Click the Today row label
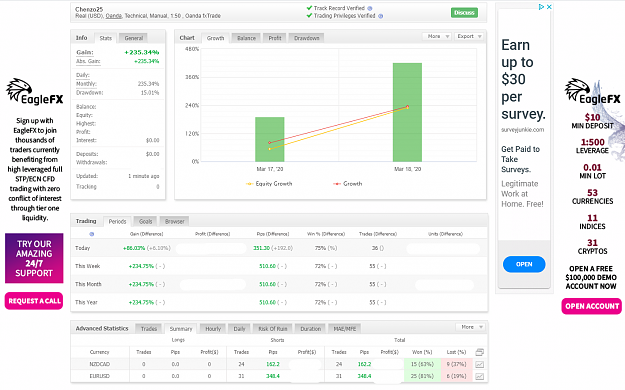Image resolution: width=625 pixels, height=390 pixels. tap(83, 248)
